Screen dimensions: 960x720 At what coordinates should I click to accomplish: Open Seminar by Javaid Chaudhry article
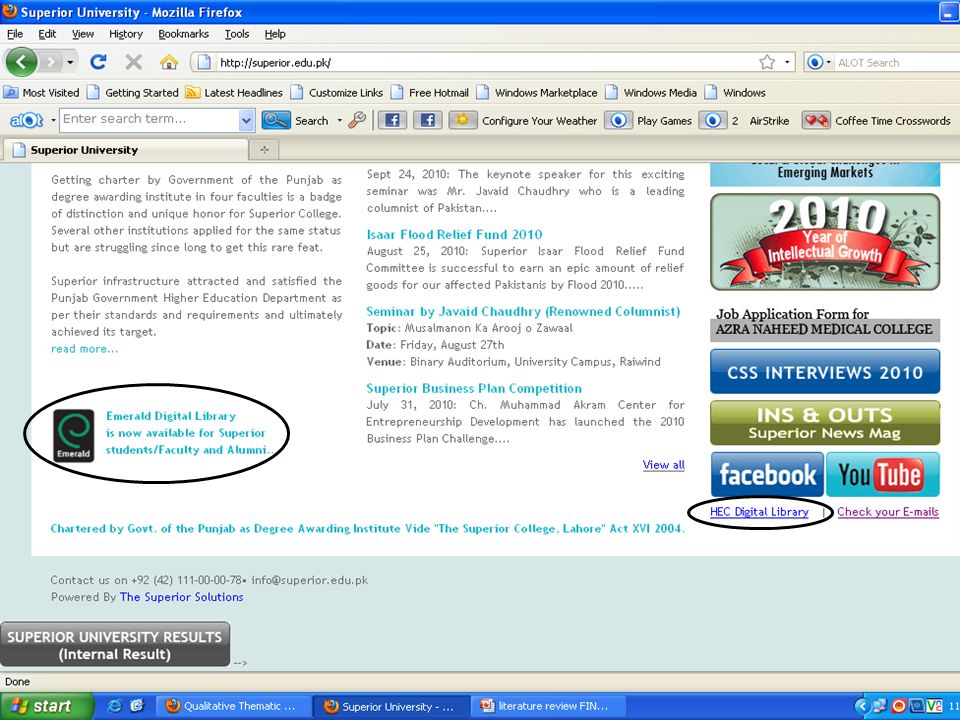(x=523, y=311)
